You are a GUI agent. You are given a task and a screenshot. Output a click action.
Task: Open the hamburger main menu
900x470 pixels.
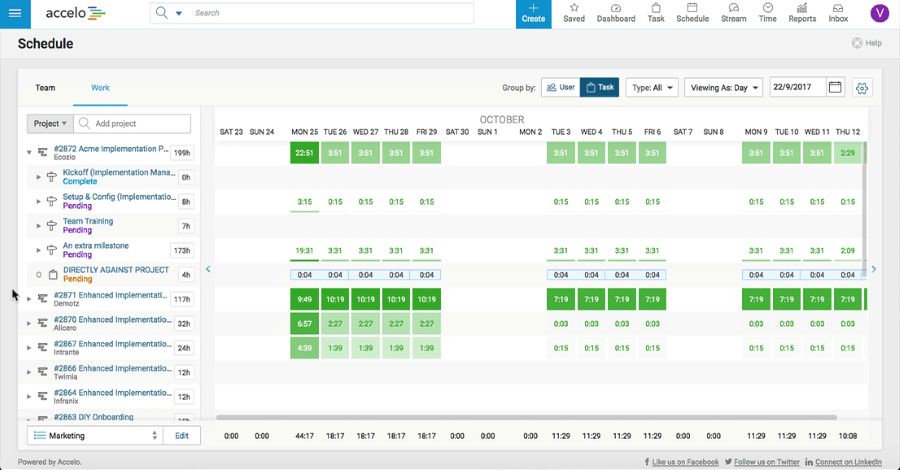click(15, 13)
